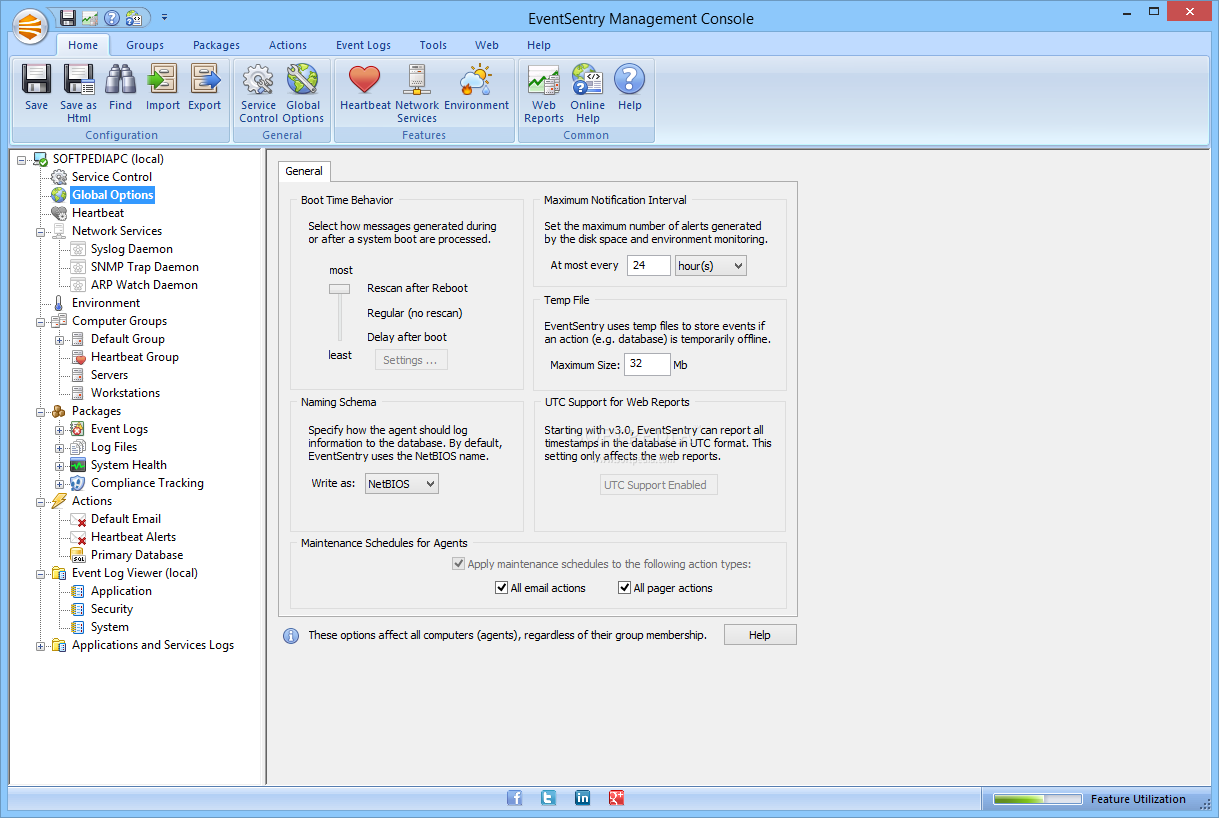Image resolution: width=1219 pixels, height=818 pixels.
Task: Select Primary Database action in tree
Action: [x=136, y=555]
